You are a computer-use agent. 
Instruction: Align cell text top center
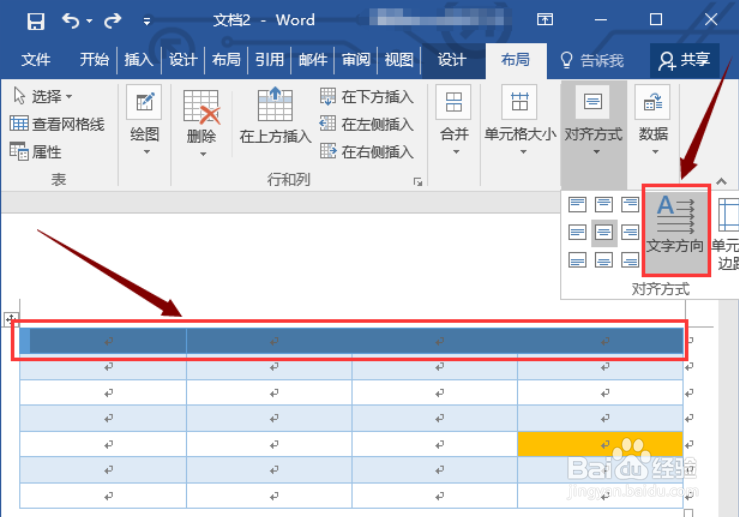click(x=604, y=205)
